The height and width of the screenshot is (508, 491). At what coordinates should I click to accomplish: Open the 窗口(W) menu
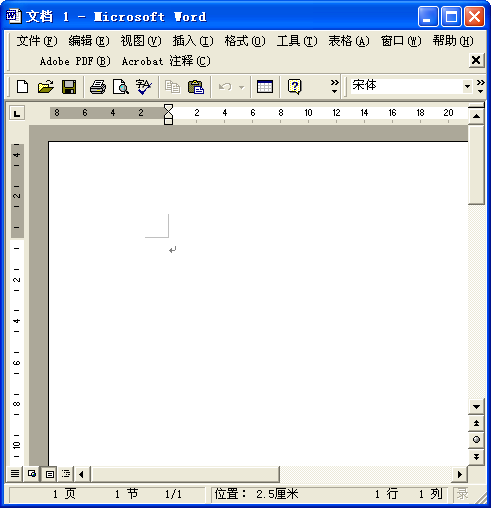click(401, 41)
